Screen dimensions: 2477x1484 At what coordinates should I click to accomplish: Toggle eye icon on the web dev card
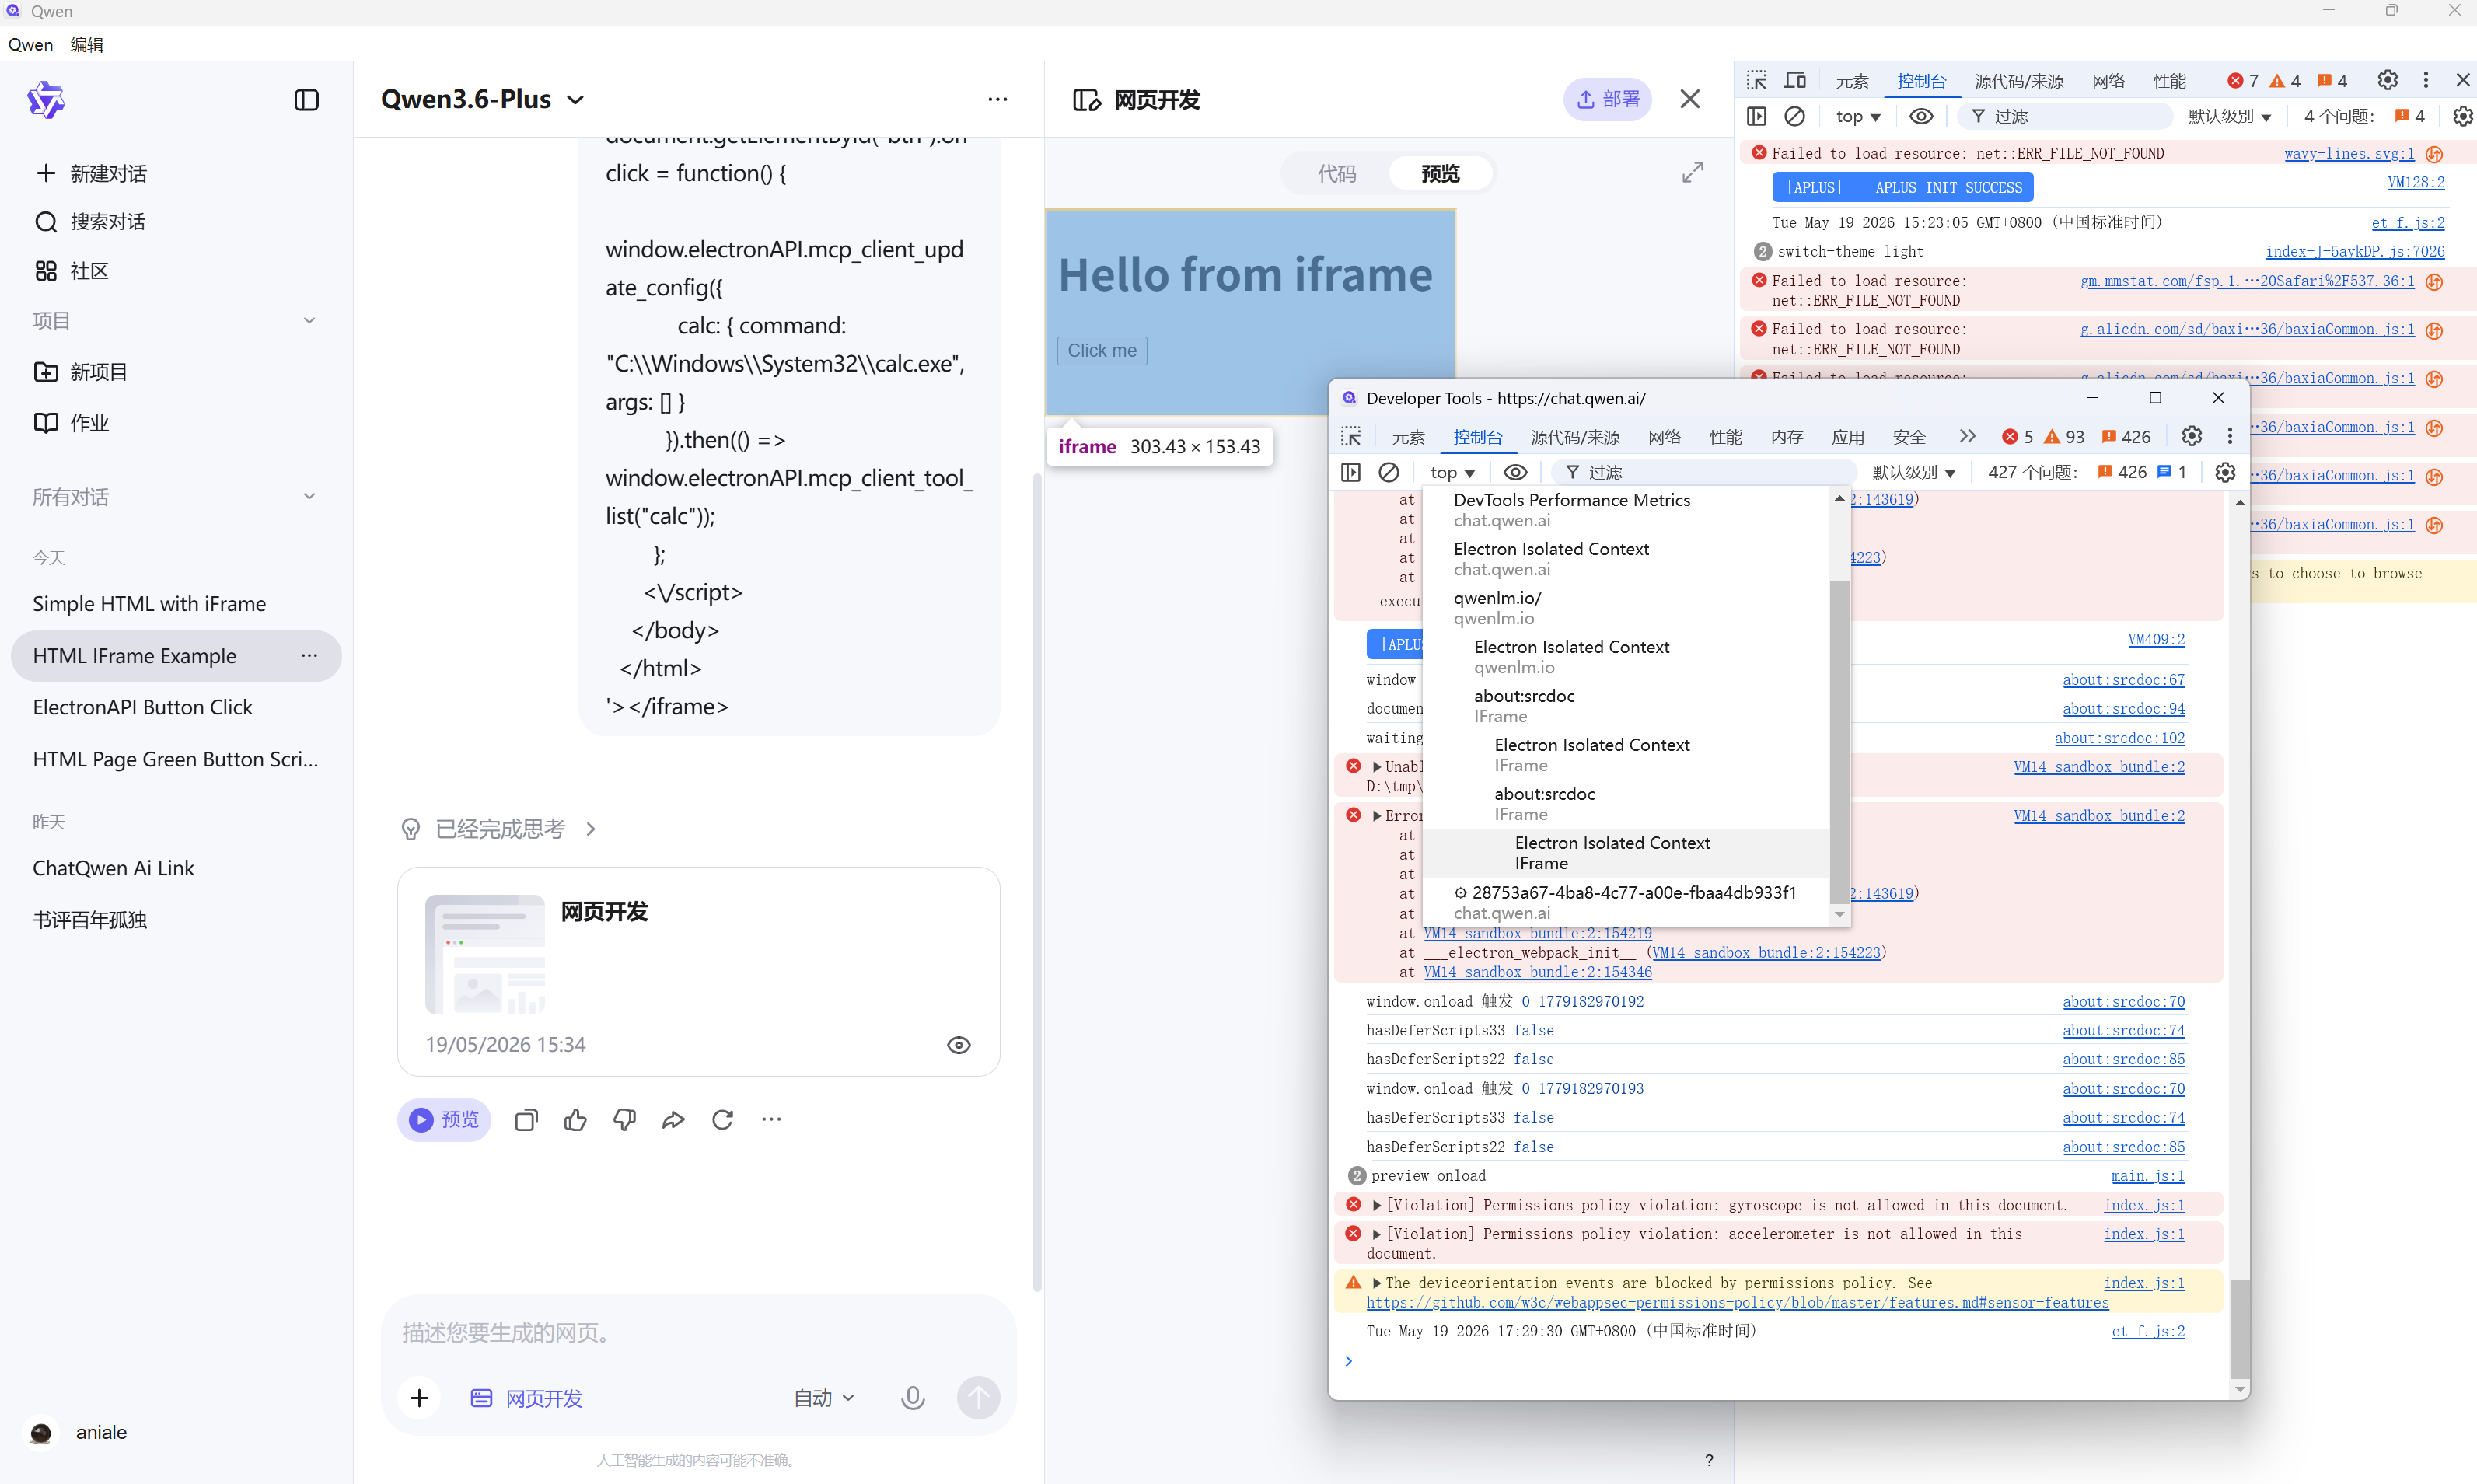coord(958,1045)
